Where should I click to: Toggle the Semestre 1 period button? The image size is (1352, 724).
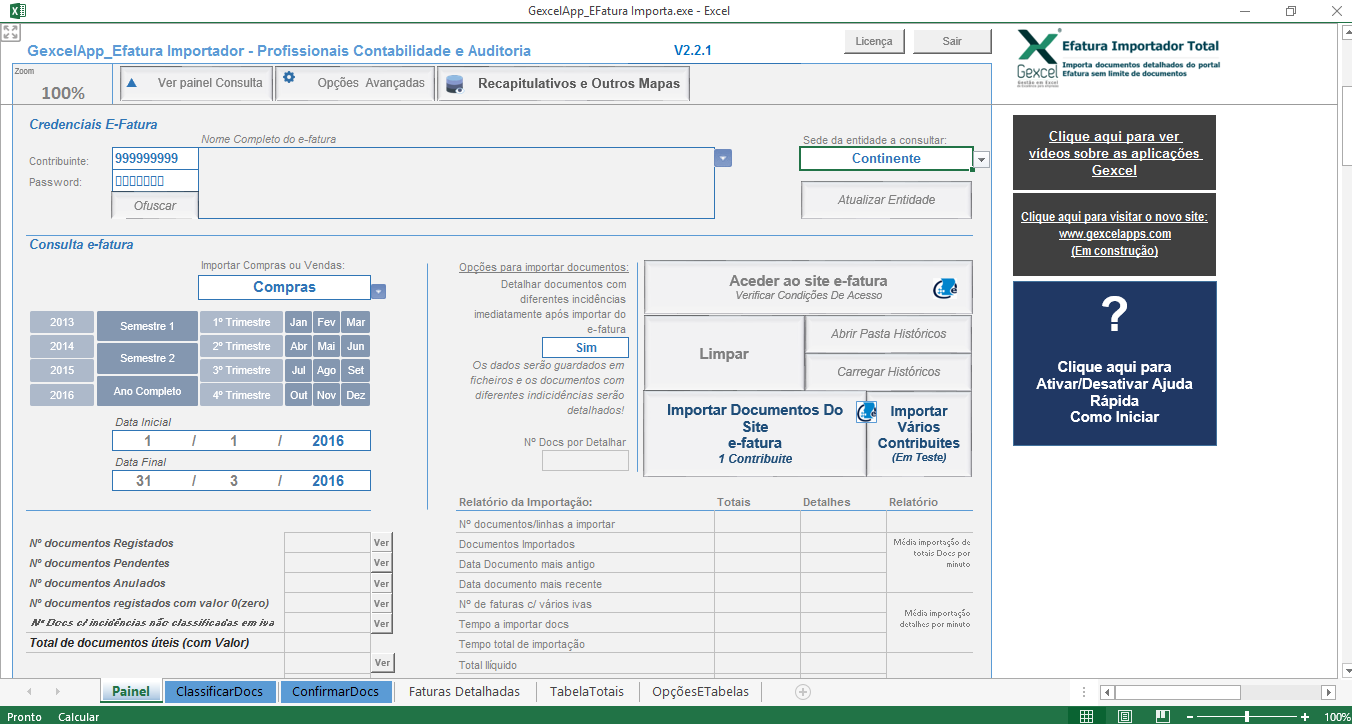147,326
